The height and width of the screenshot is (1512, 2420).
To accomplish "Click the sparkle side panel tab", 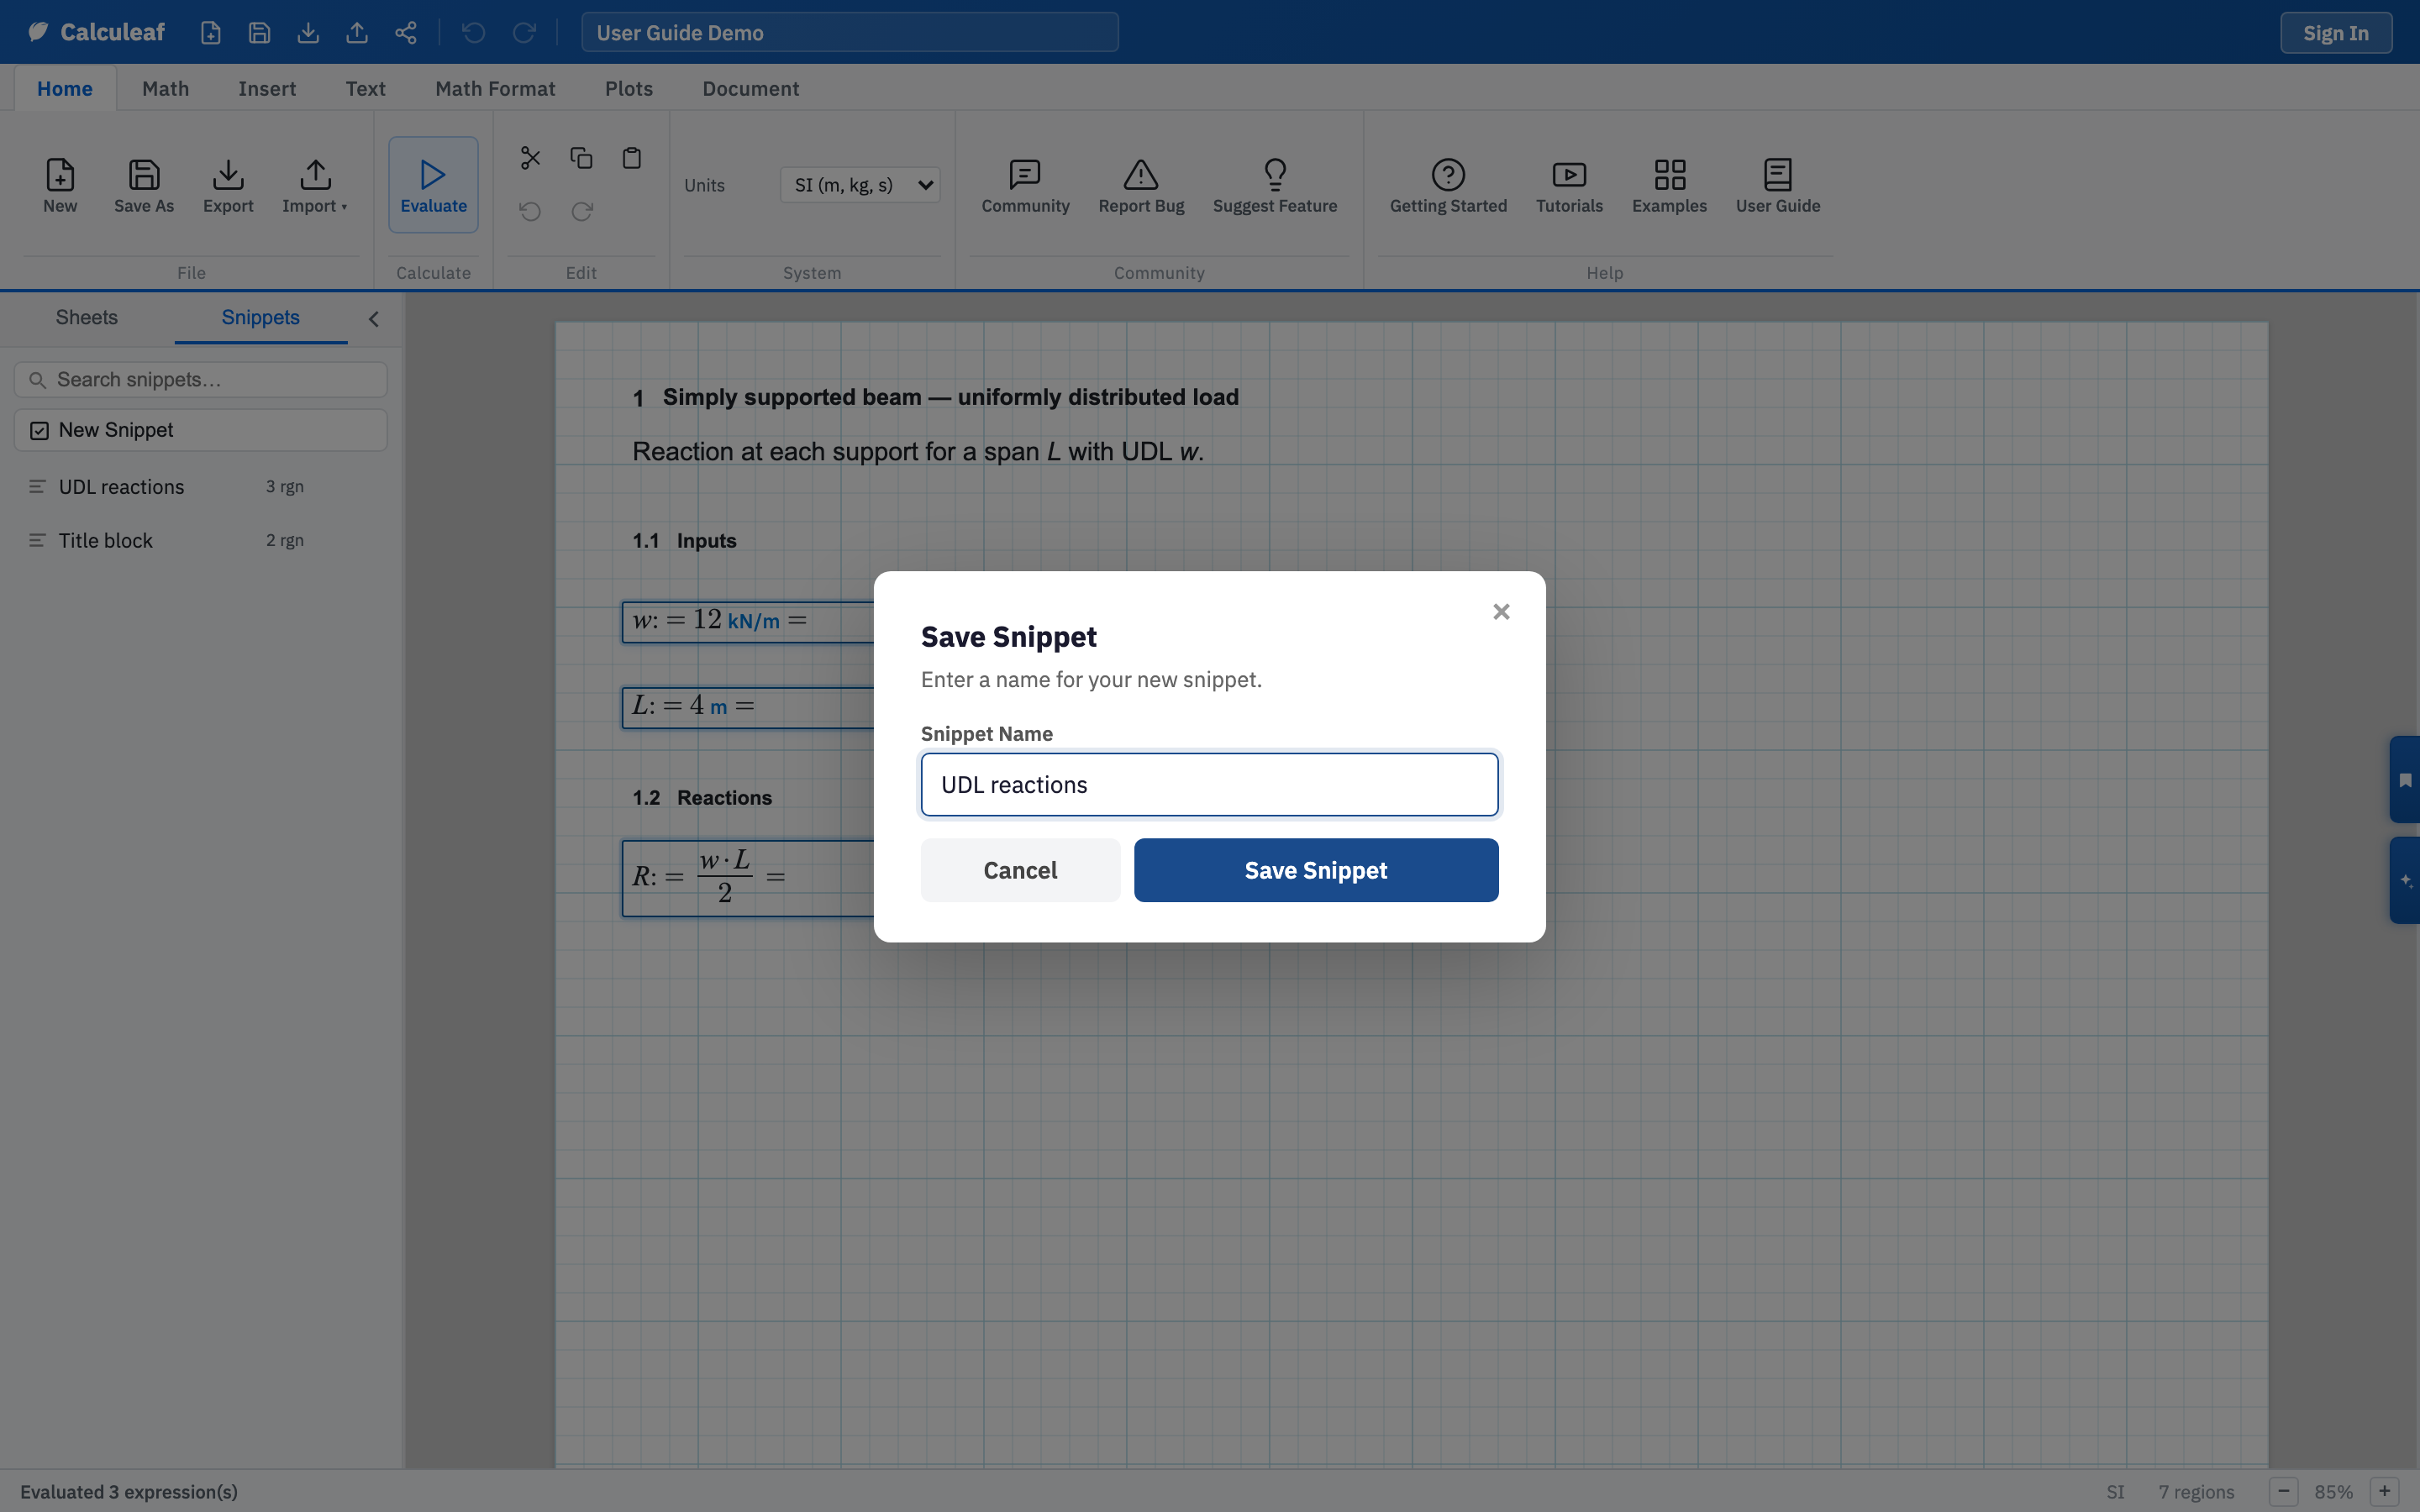I will click(x=2405, y=881).
